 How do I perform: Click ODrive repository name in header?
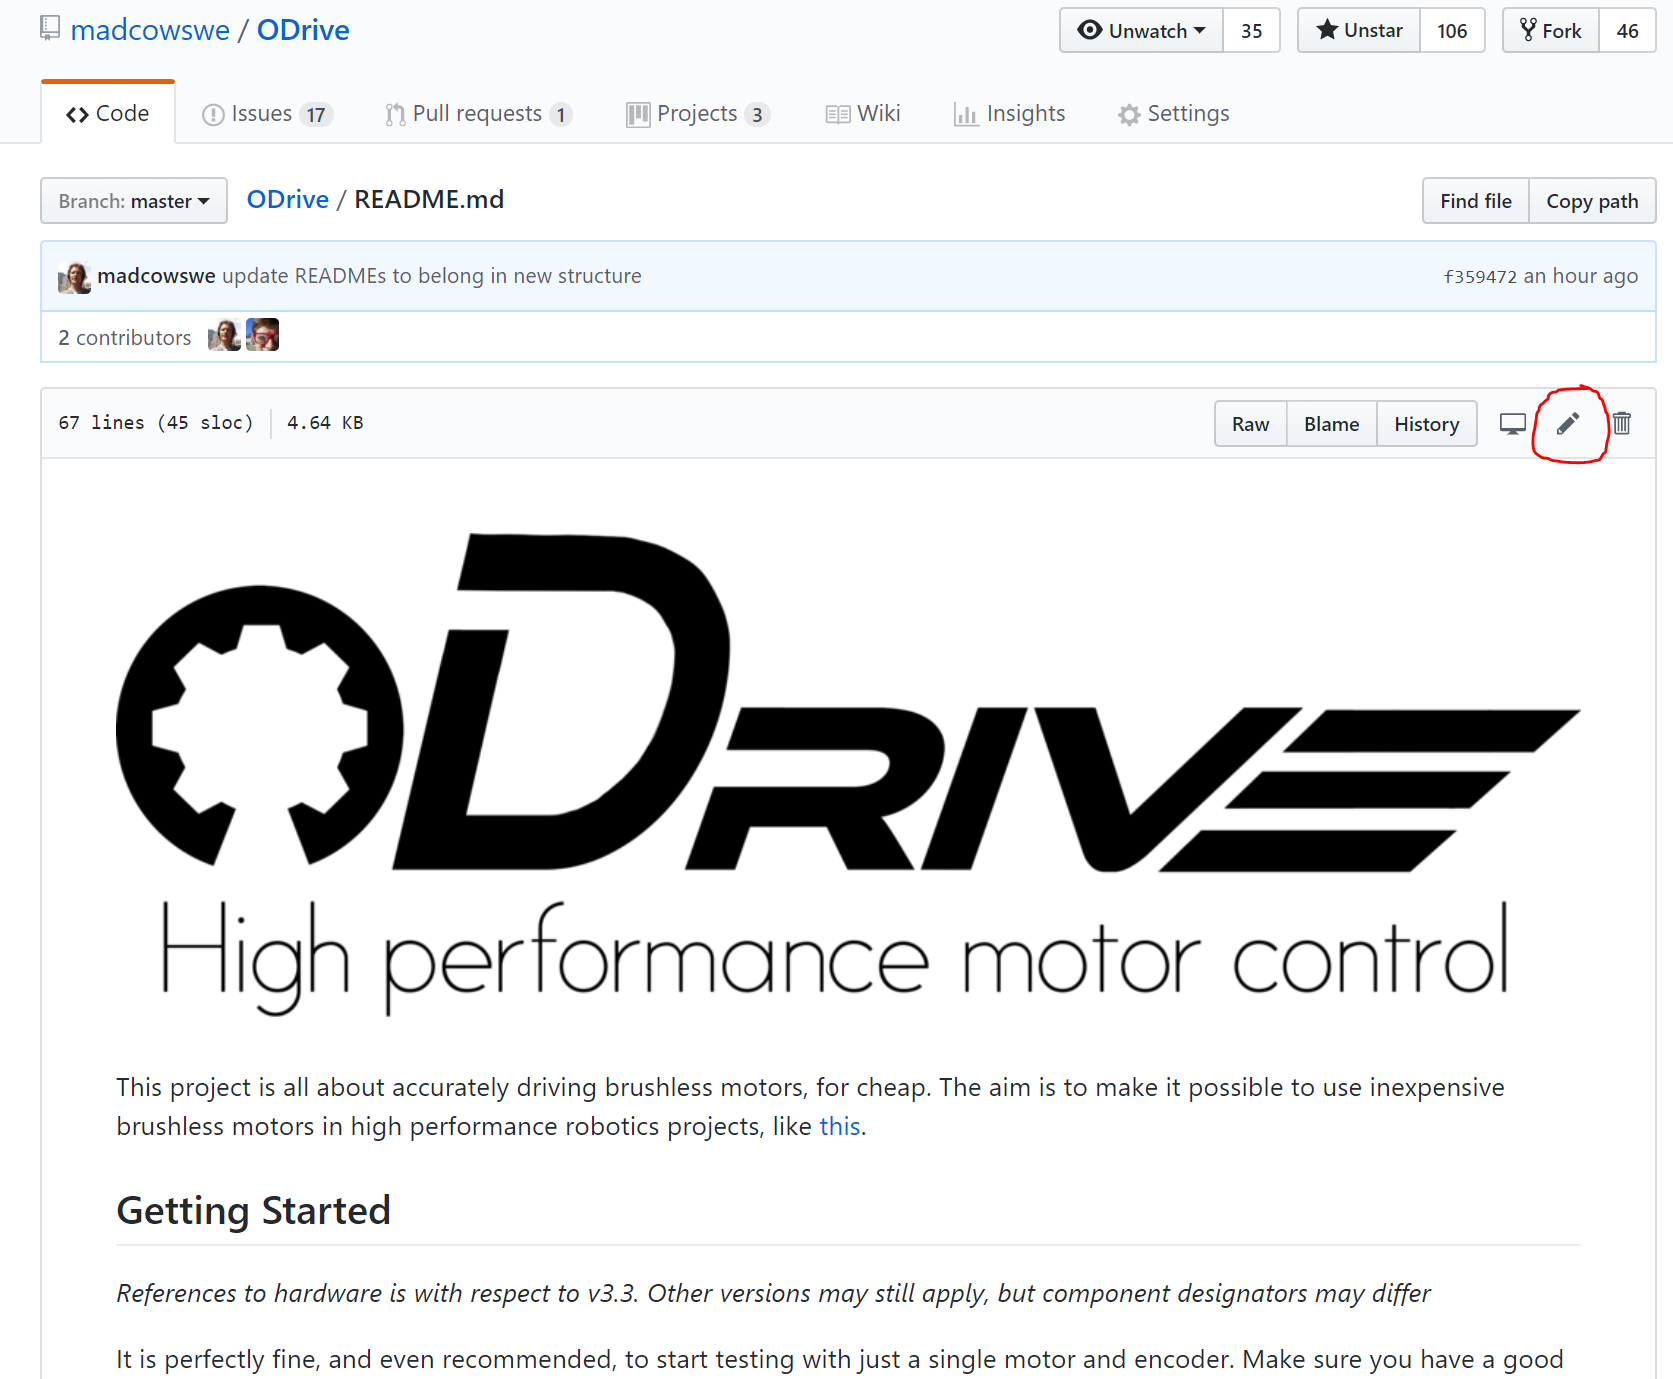pos(303,30)
